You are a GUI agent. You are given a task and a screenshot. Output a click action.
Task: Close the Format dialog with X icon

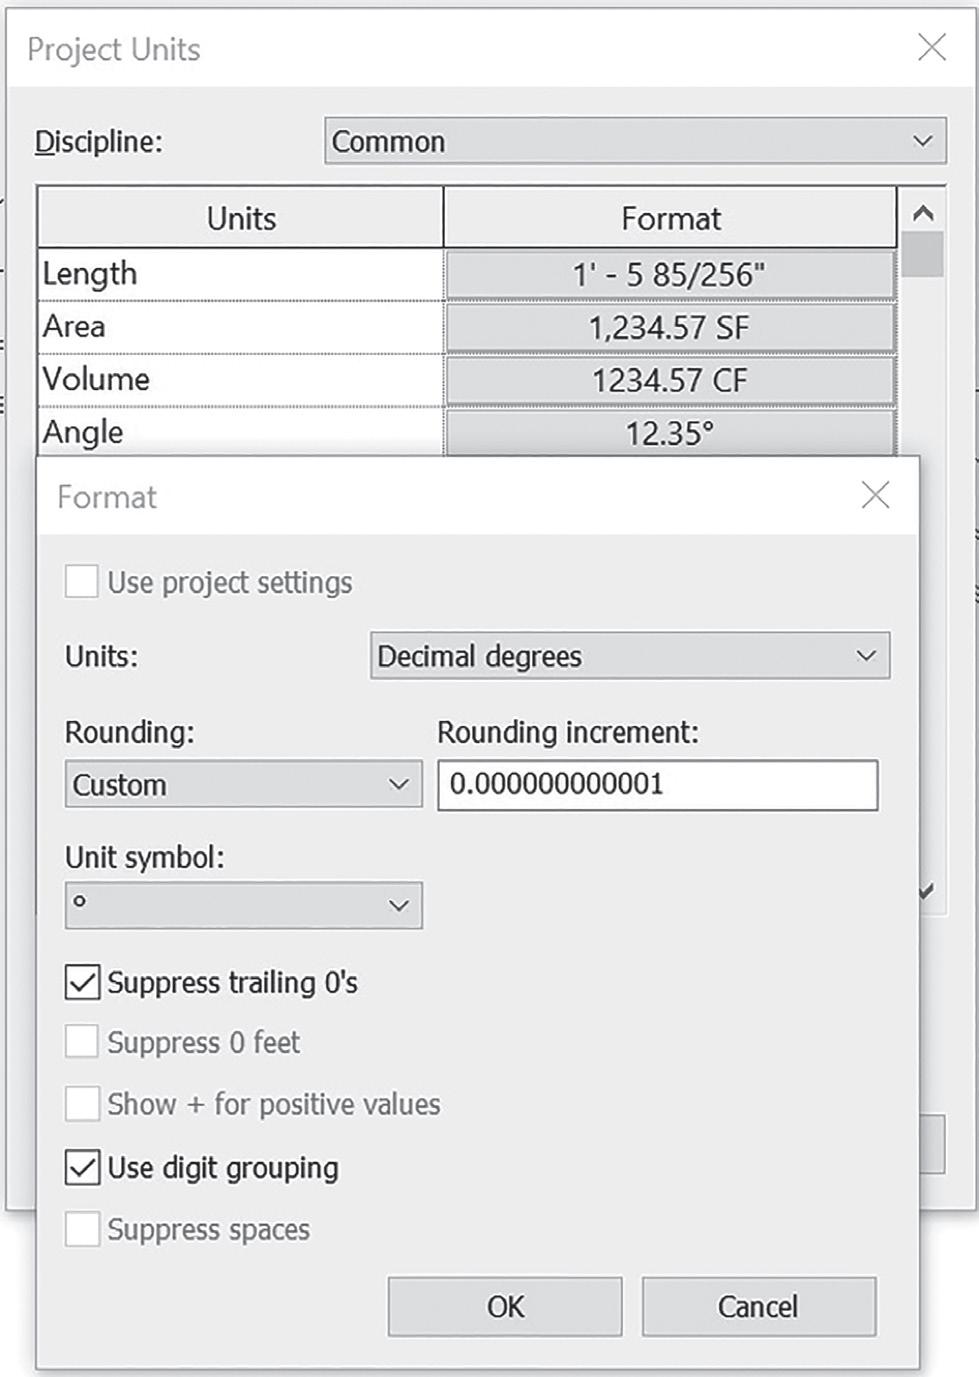875,495
